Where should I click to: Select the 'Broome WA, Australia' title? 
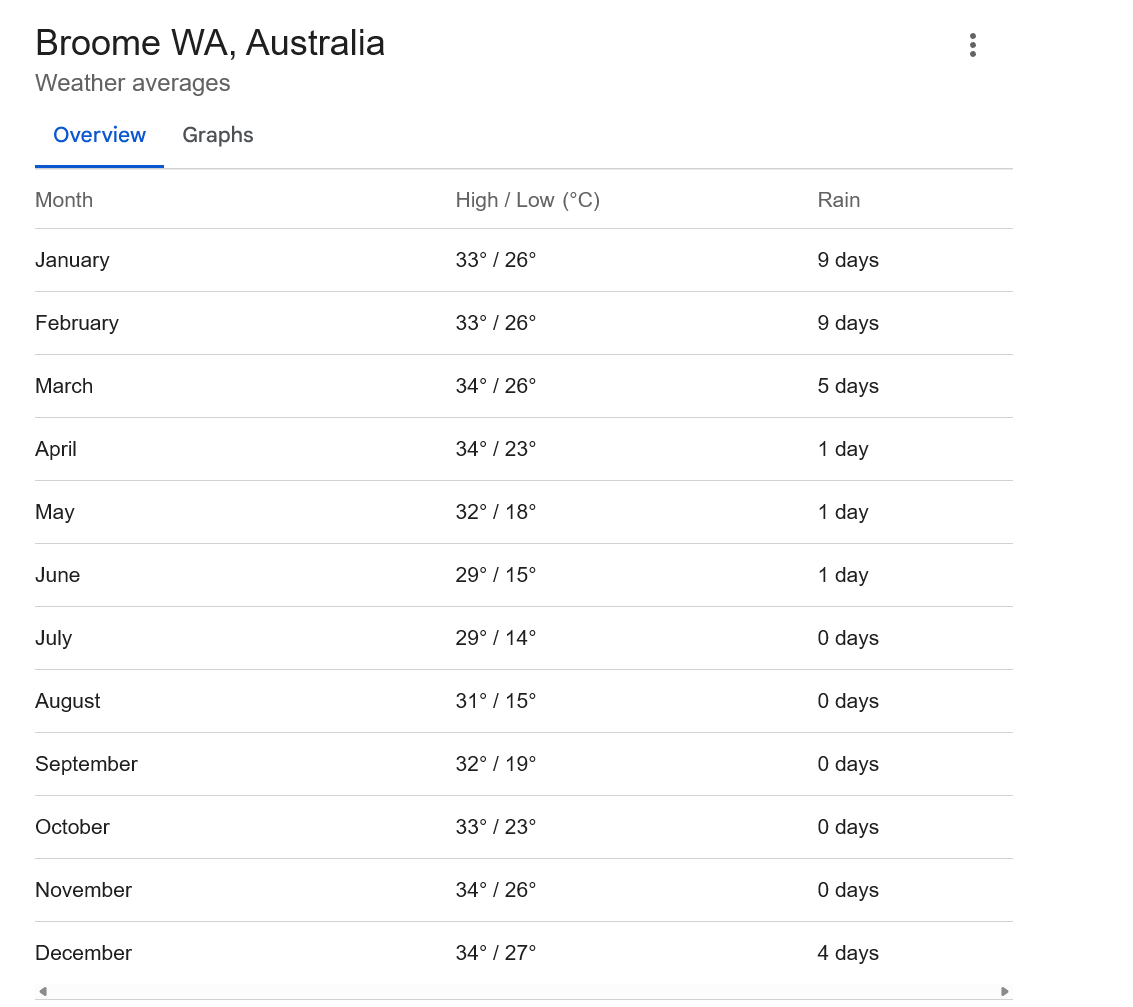click(210, 43)
